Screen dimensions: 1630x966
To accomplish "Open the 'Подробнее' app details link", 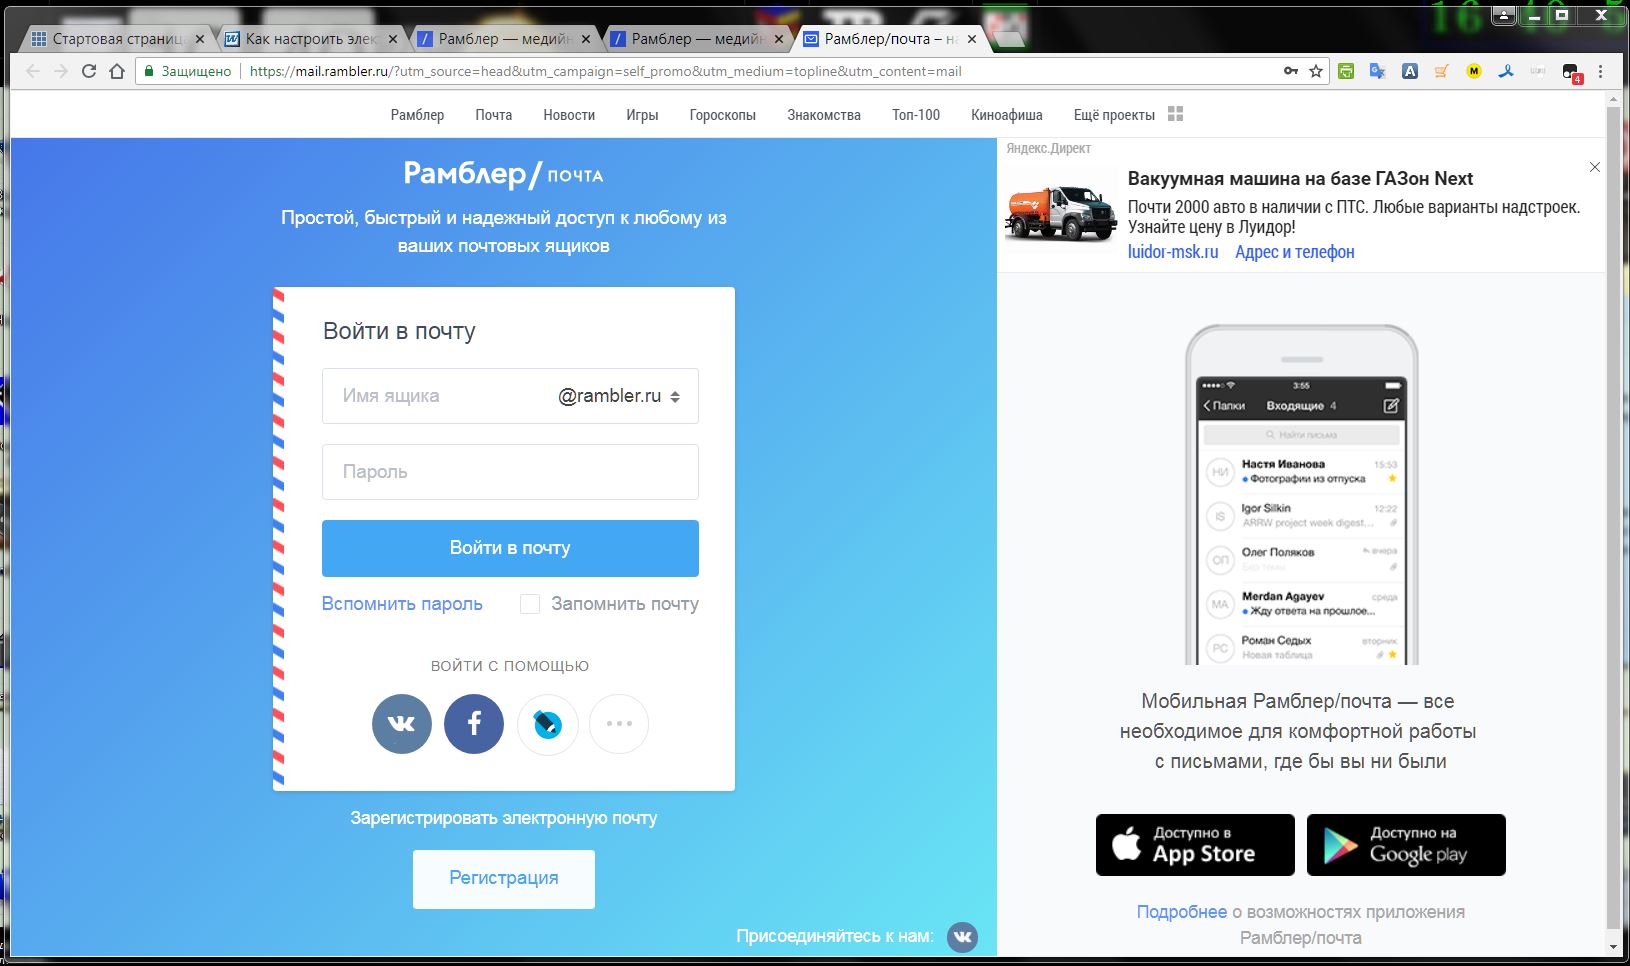I will [x=1181, y=912].
